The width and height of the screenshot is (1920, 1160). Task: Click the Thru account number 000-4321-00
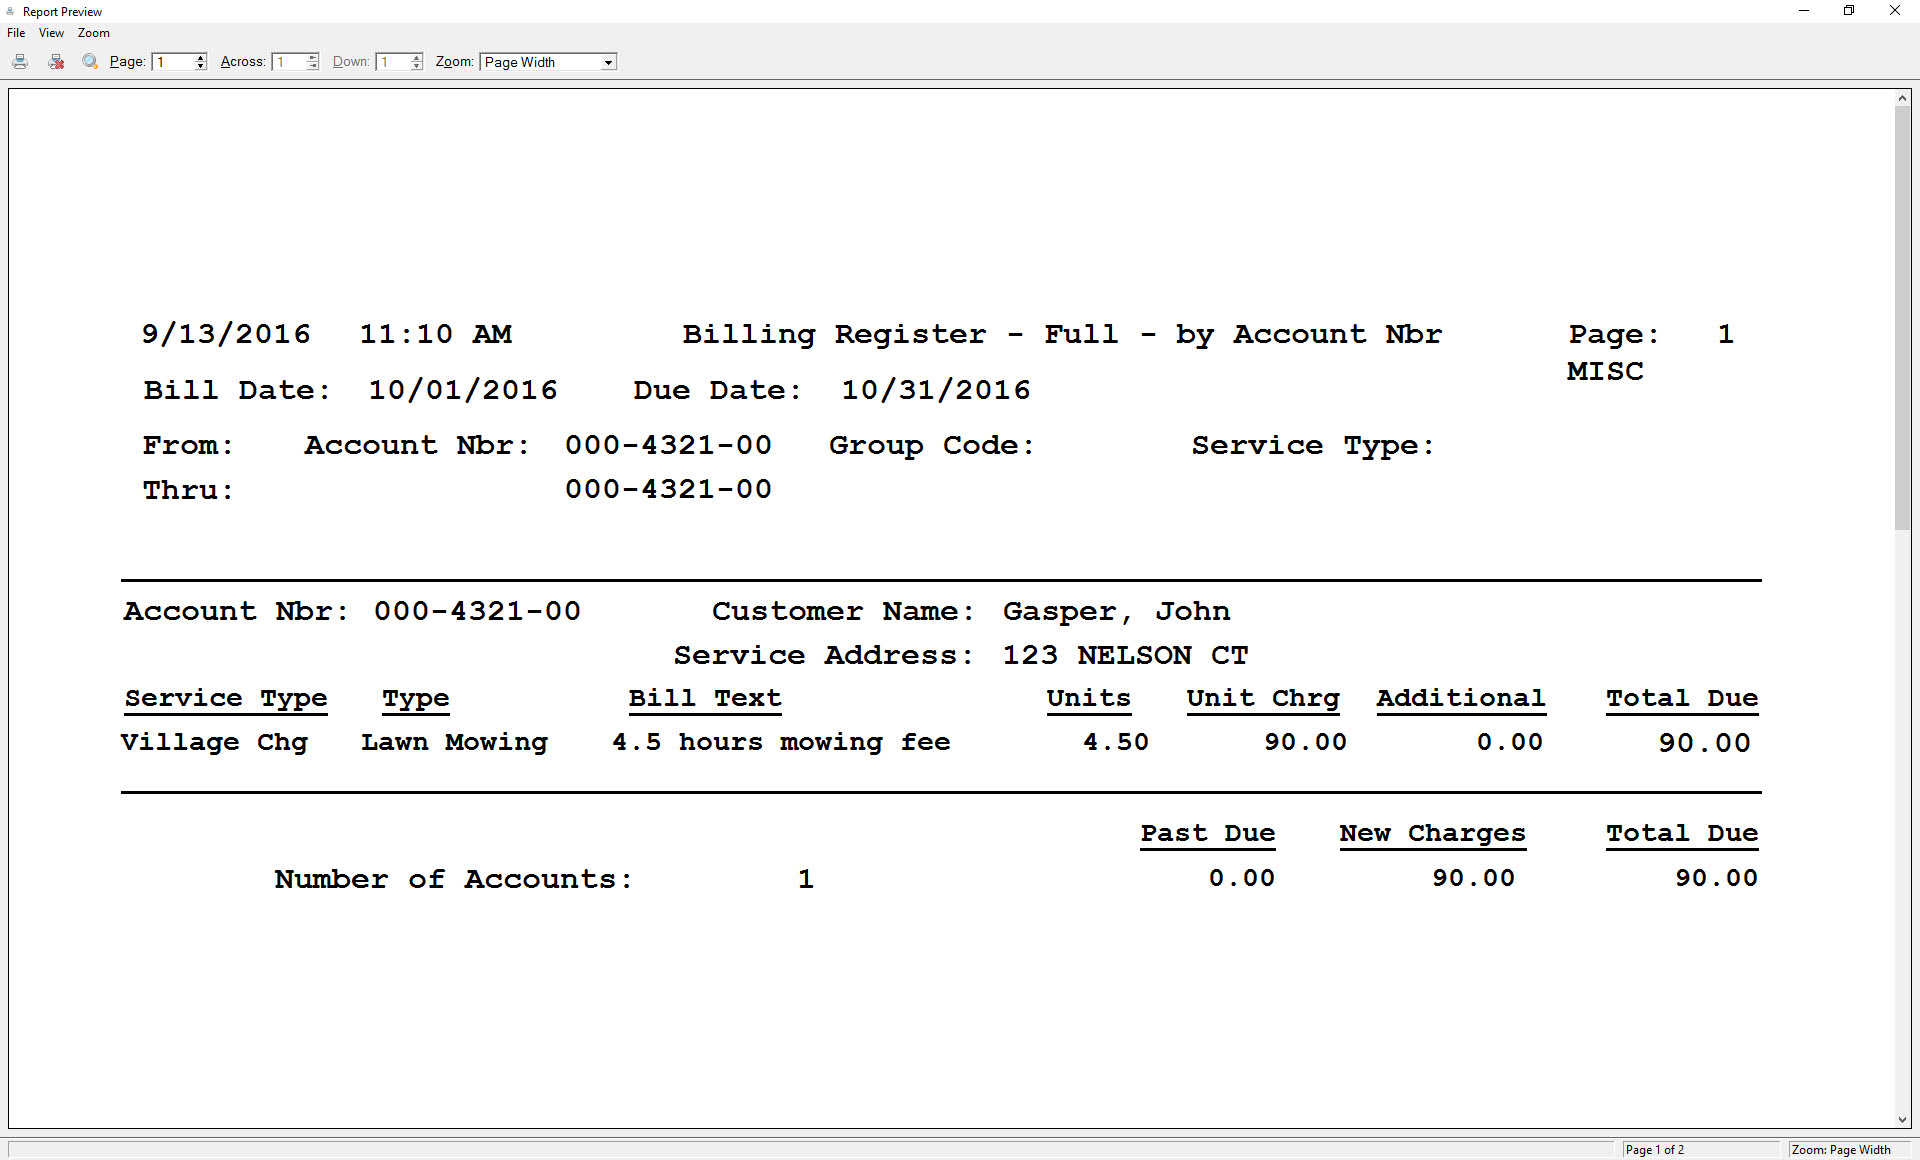[668, 490]
